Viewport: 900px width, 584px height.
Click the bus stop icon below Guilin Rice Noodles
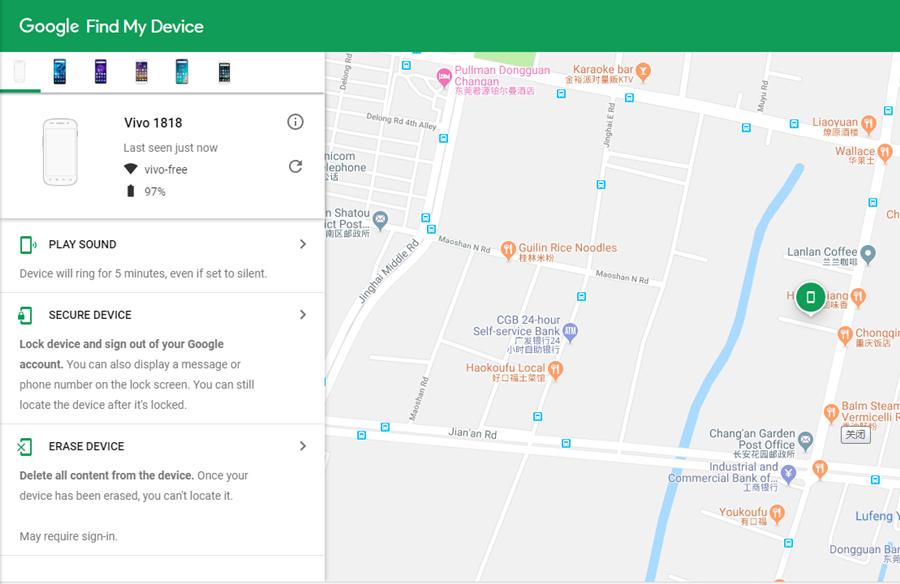[x=581, y=296]
